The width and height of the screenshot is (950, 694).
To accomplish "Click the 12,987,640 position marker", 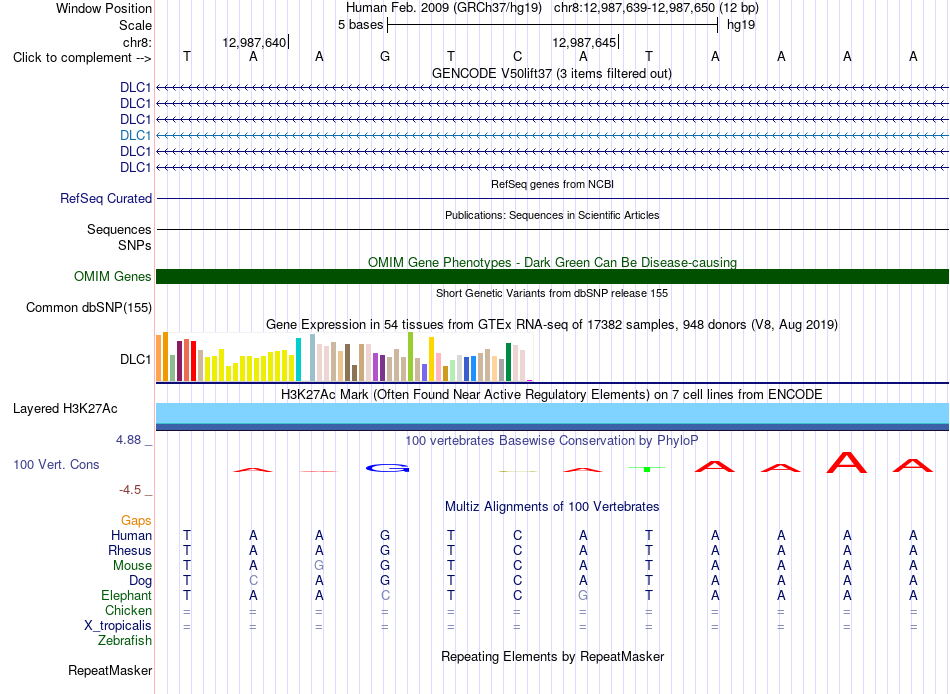I will point(255,42).
